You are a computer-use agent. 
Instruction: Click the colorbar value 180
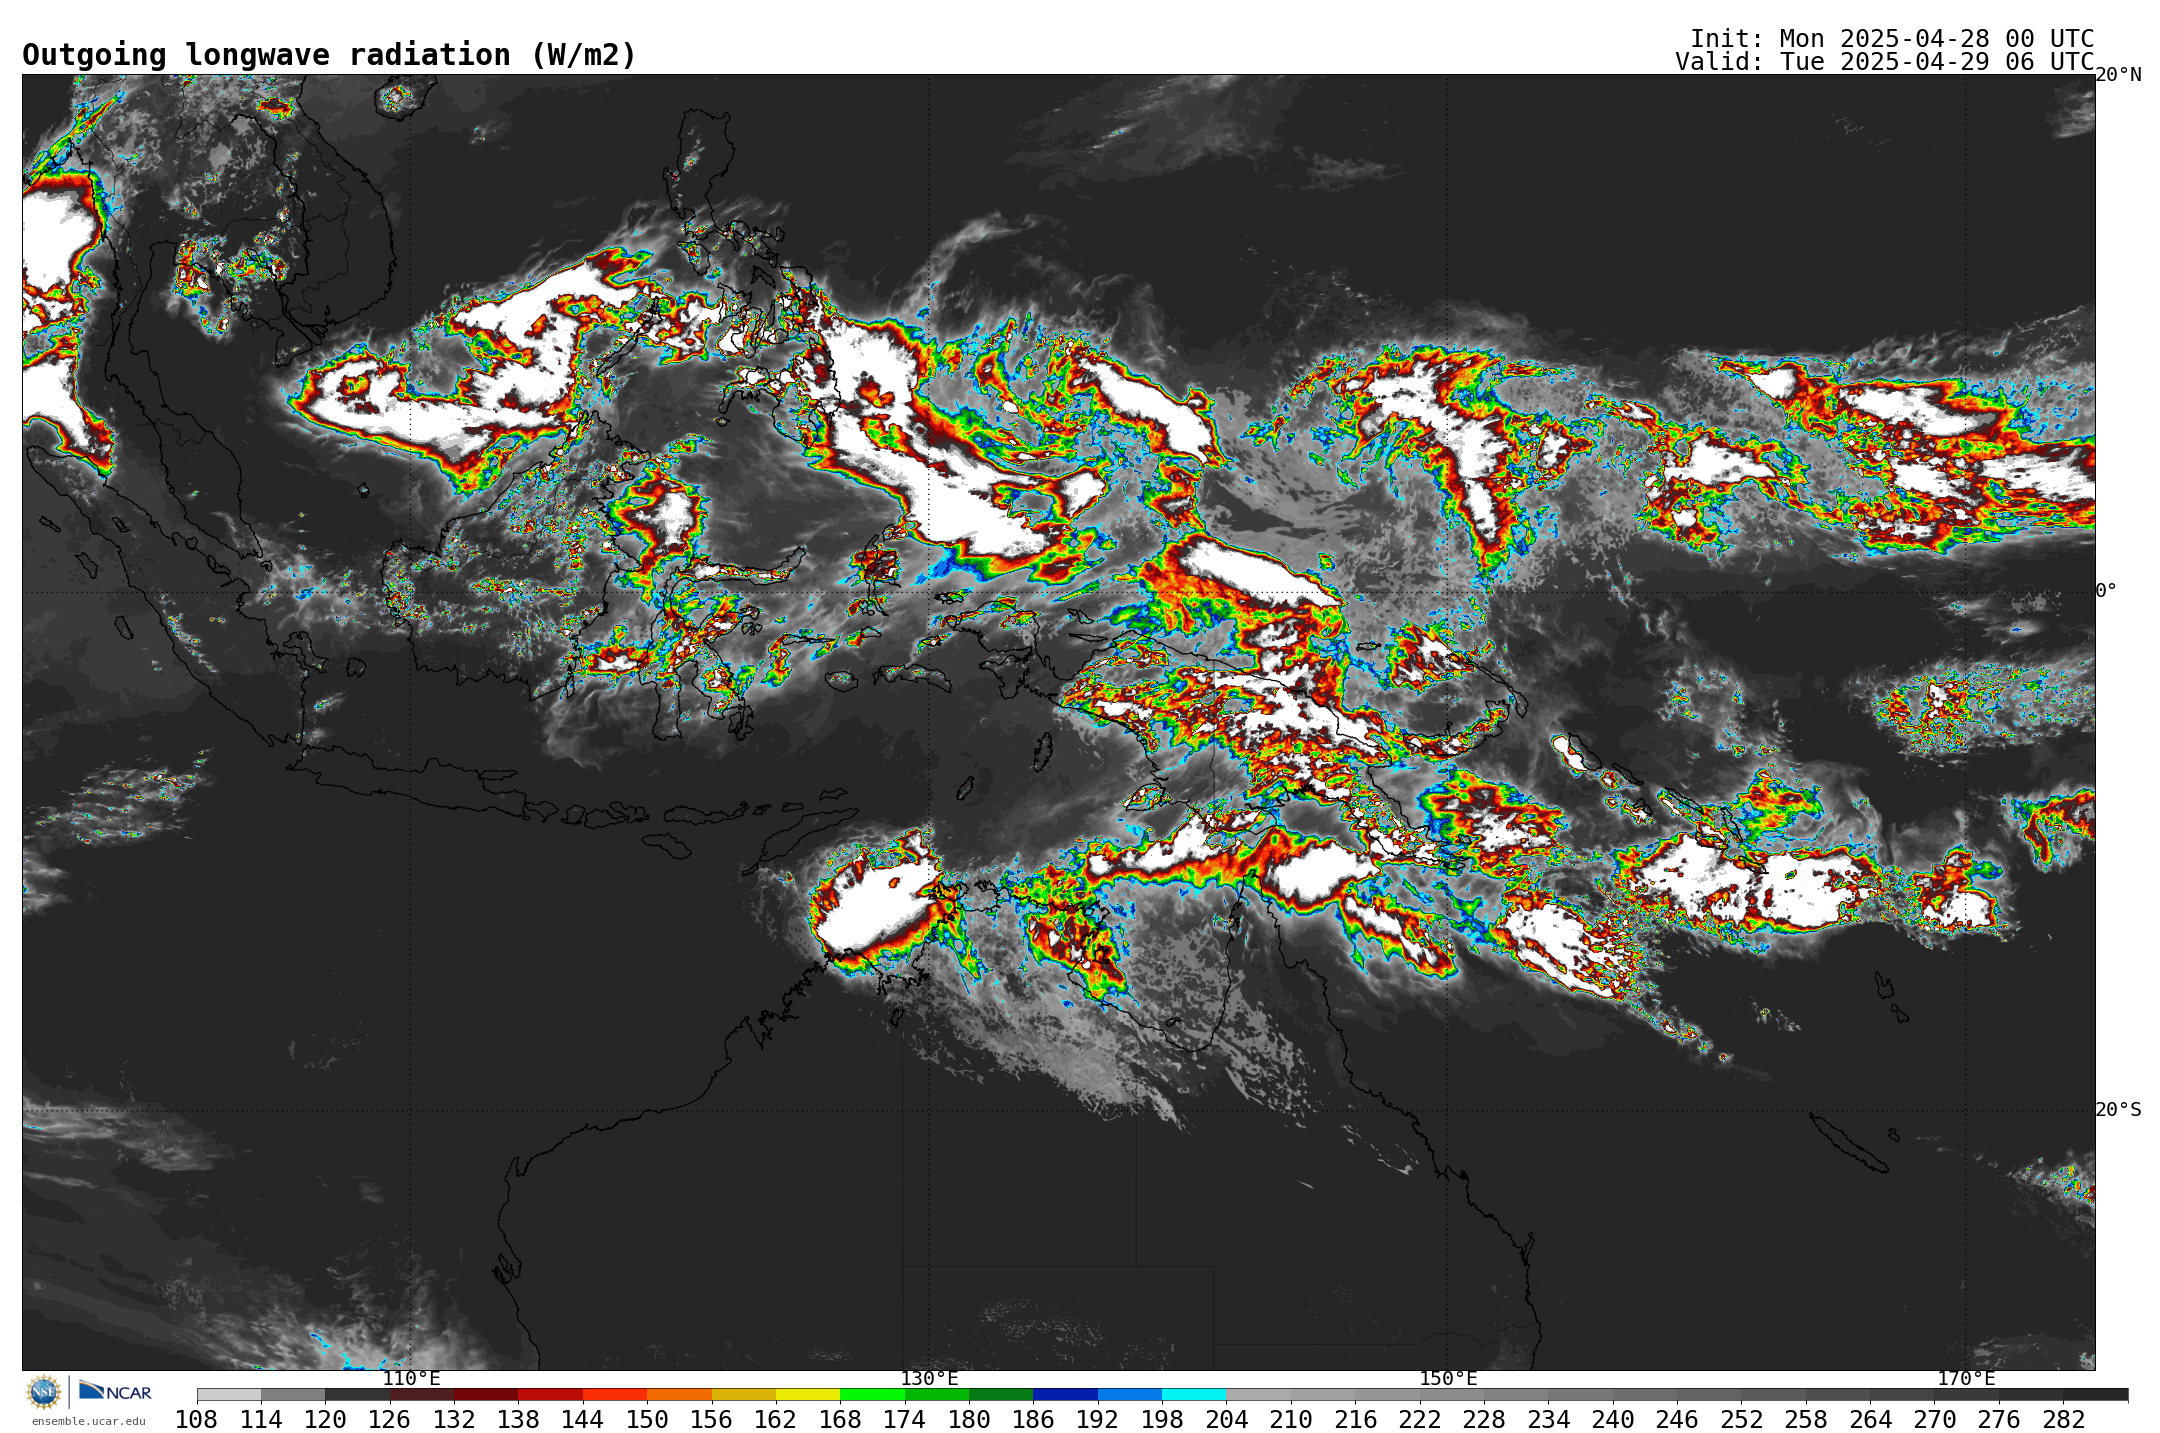point(968,1420)
